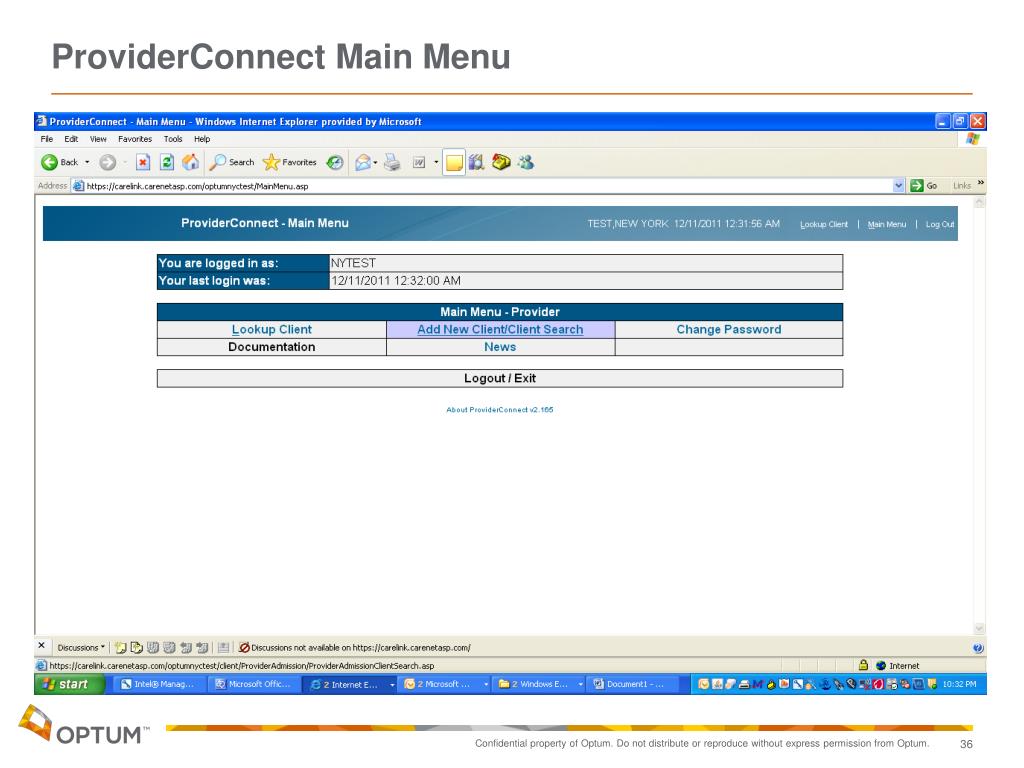Click the Stop loading icon

[143, 162]
